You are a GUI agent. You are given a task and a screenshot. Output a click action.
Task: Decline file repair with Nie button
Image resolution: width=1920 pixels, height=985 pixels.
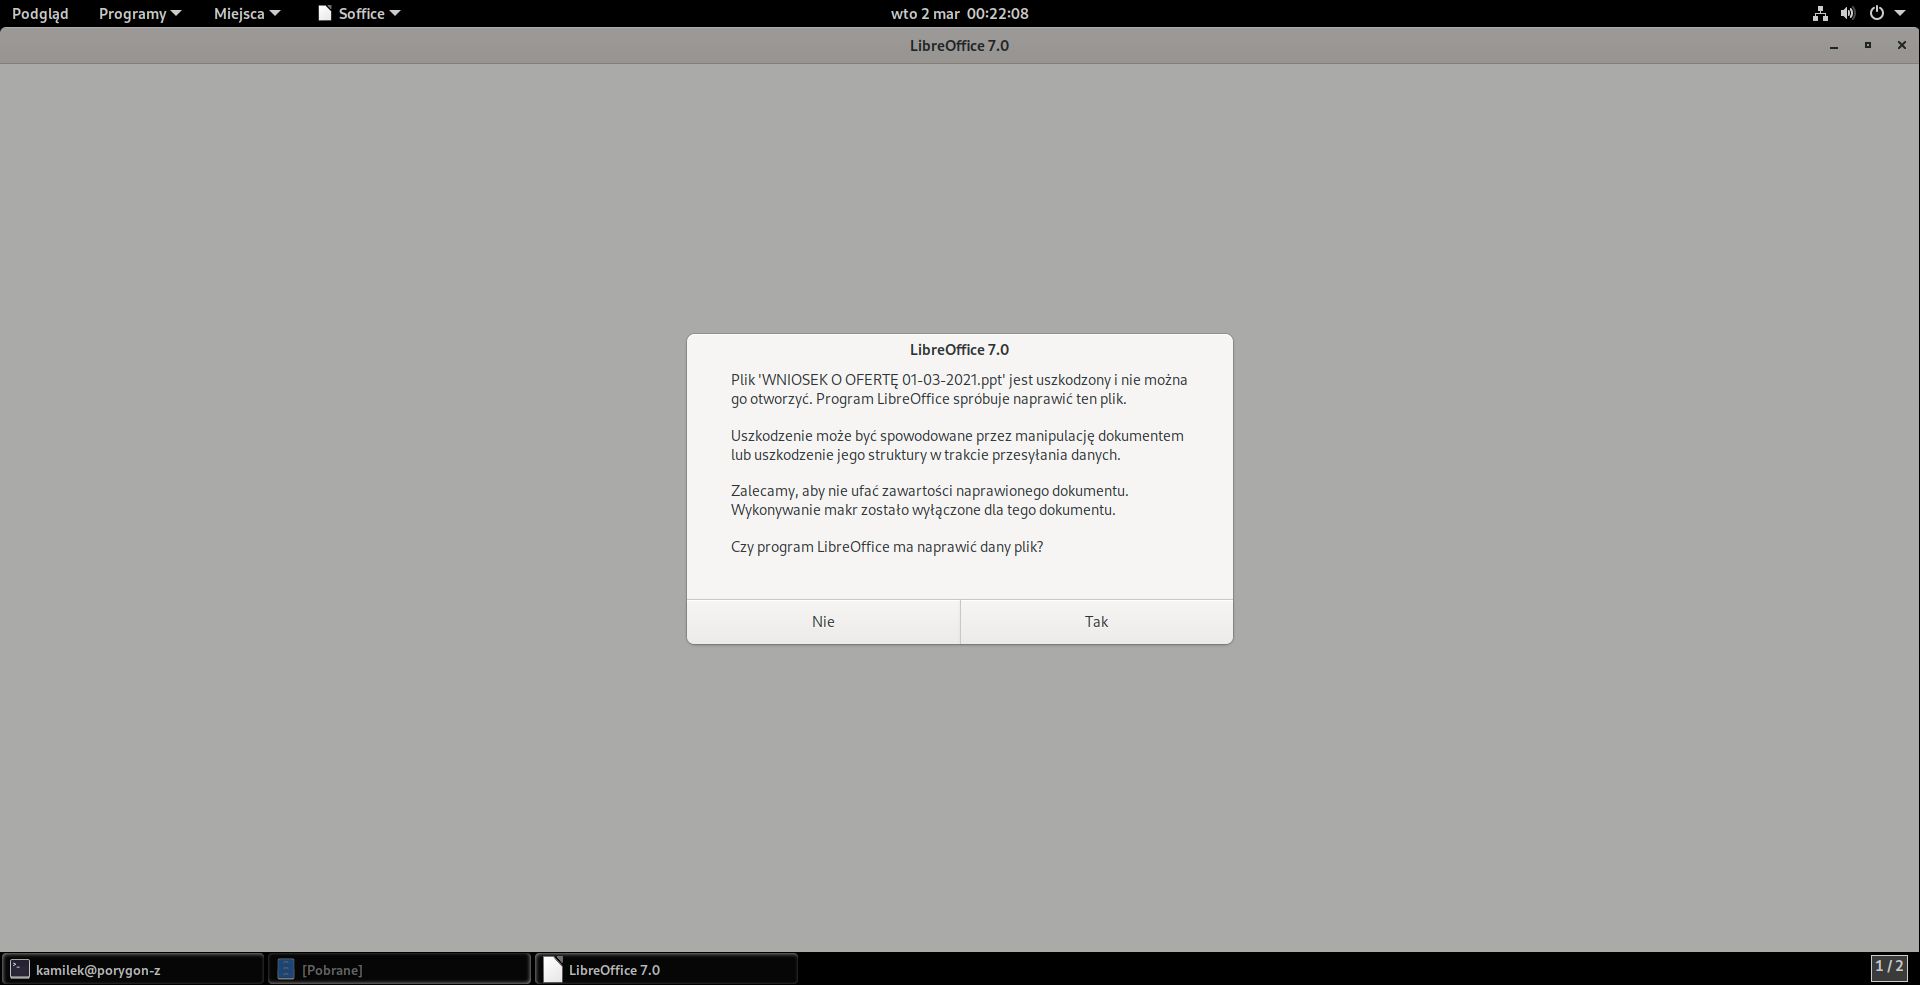point(823,622)
